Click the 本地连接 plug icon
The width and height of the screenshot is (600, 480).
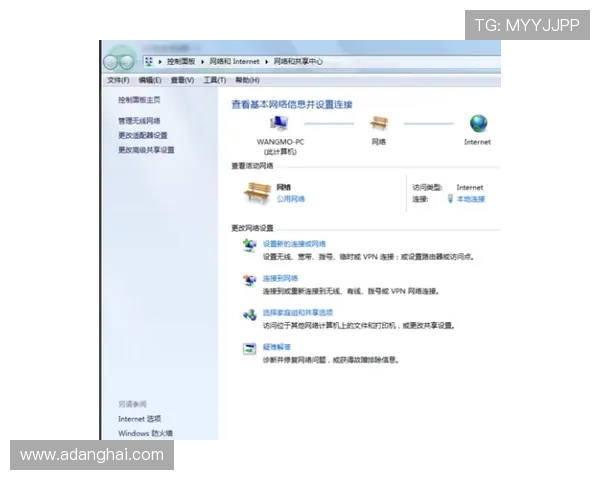450,198
